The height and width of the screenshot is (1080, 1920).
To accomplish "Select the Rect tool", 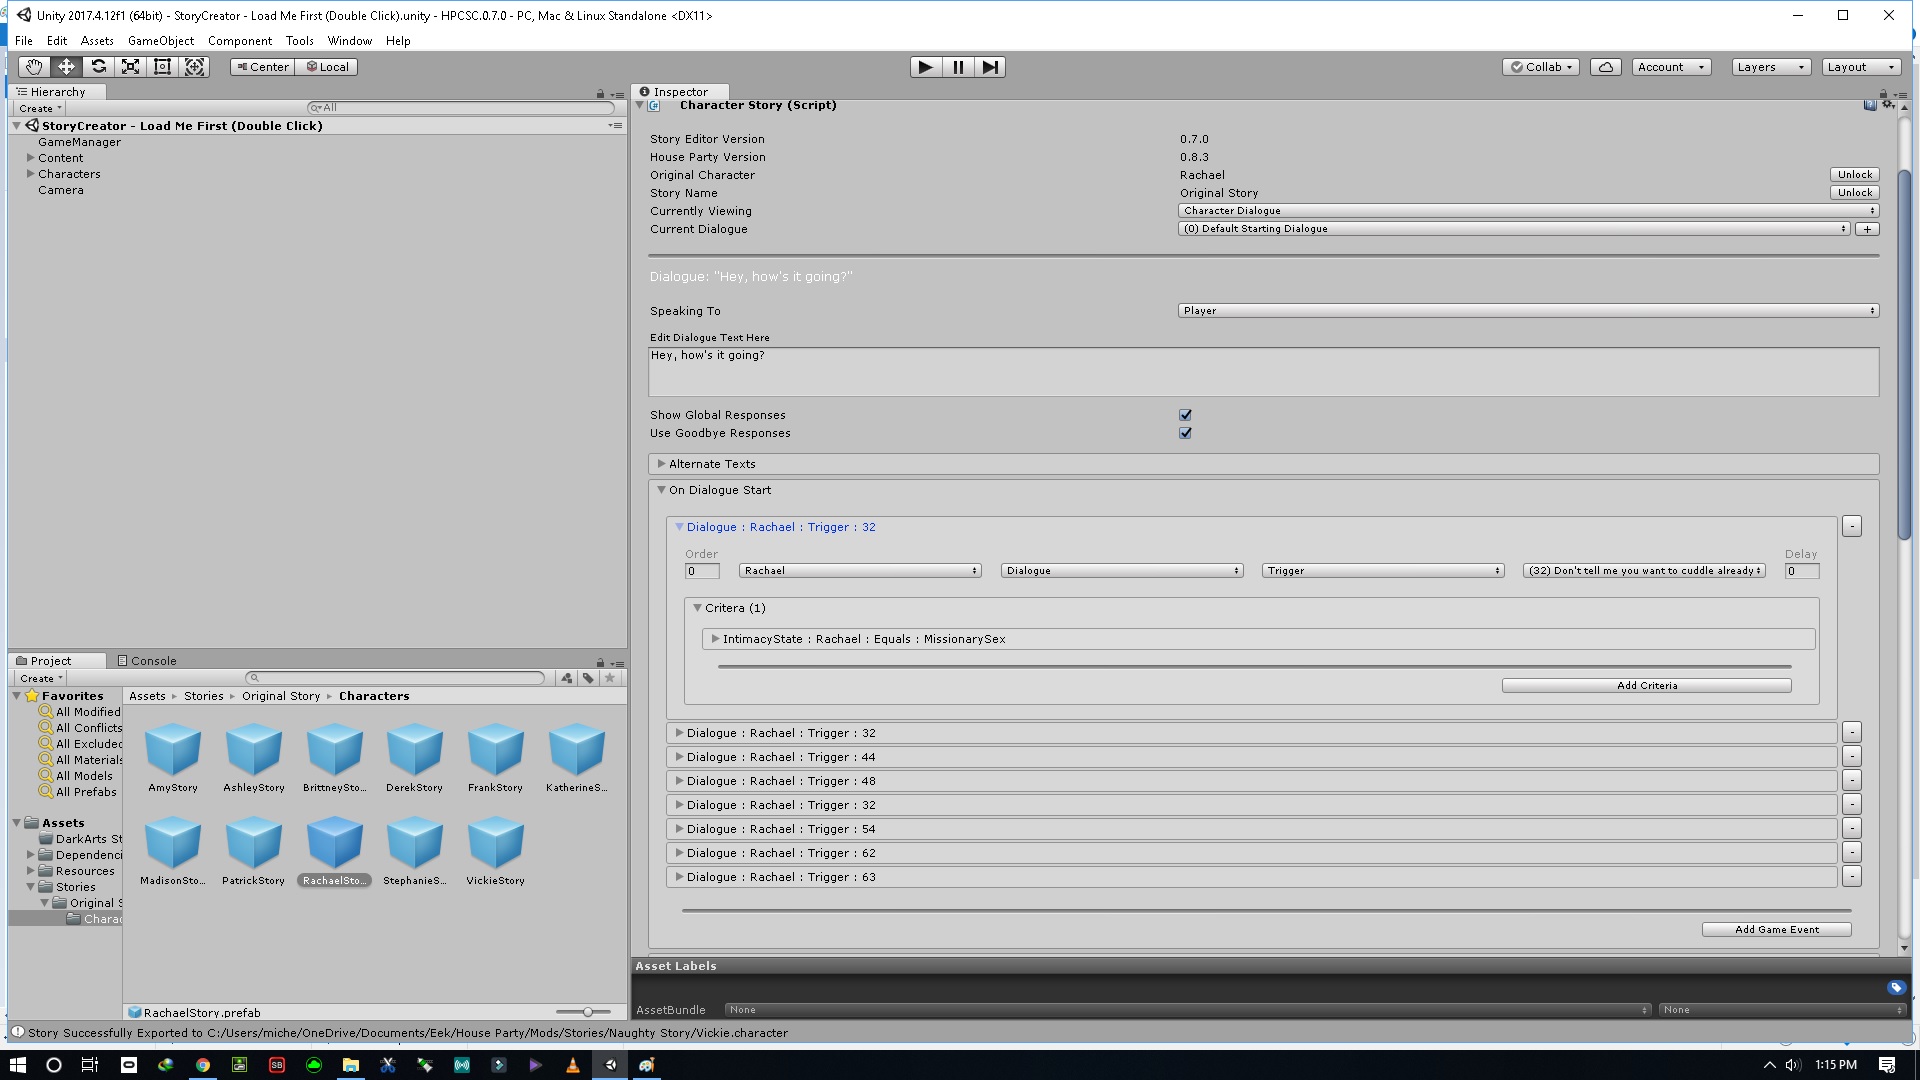I will click(162, 67).
